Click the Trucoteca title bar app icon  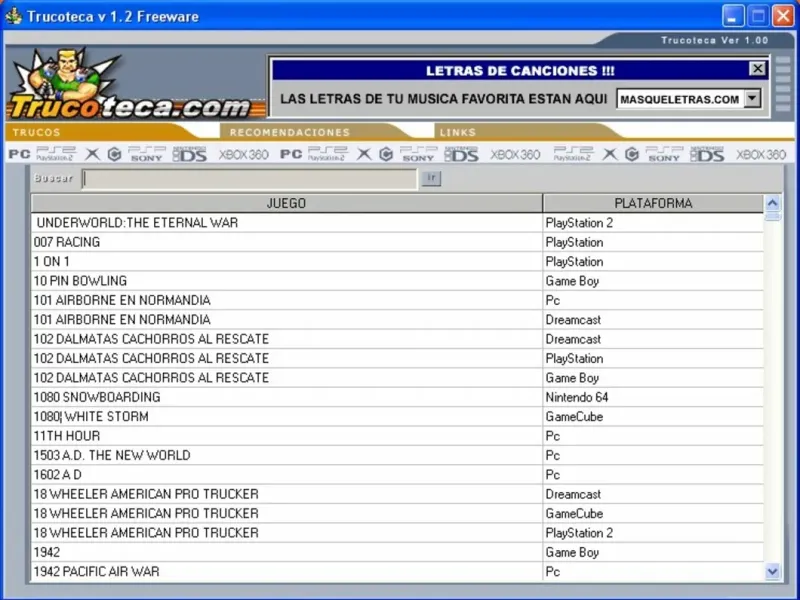pyautogui.click(x=13, y=16)
